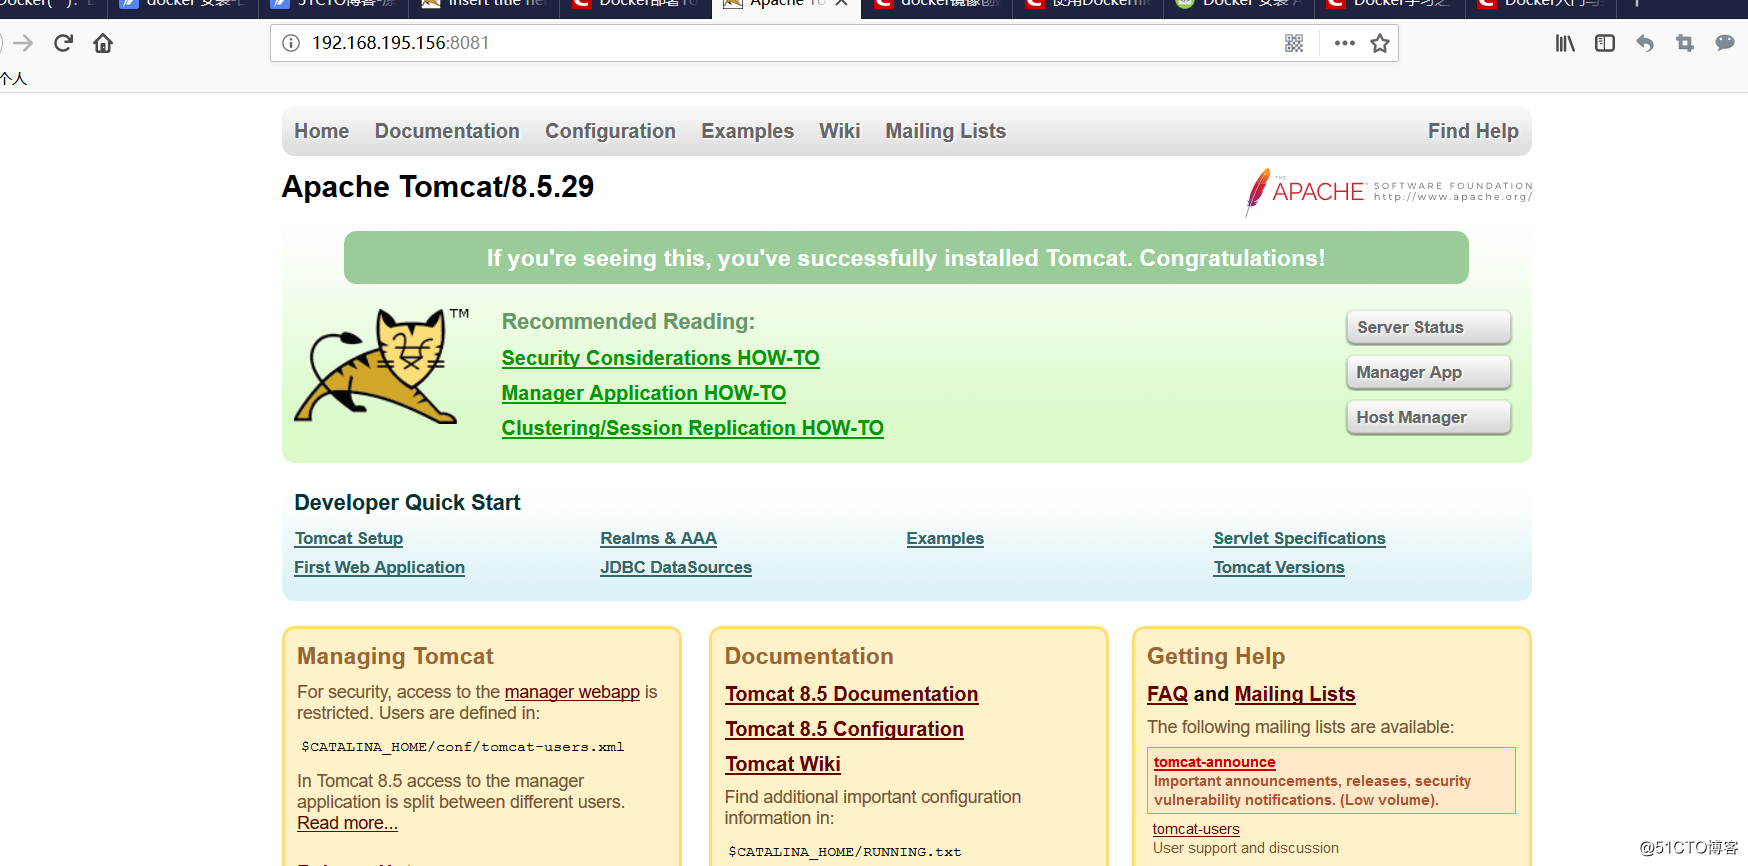Screen dimensions: 1748x866
Task: Open Documentation in Tomcat navigation bar
Action: pyautogui.click(x=447, y=131)
